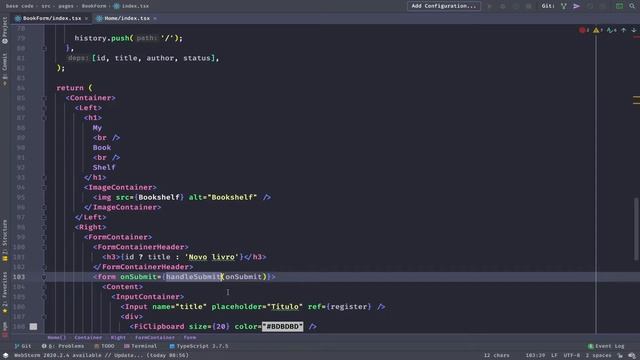Click the read-only lock icon in status bar

point(620,356)
